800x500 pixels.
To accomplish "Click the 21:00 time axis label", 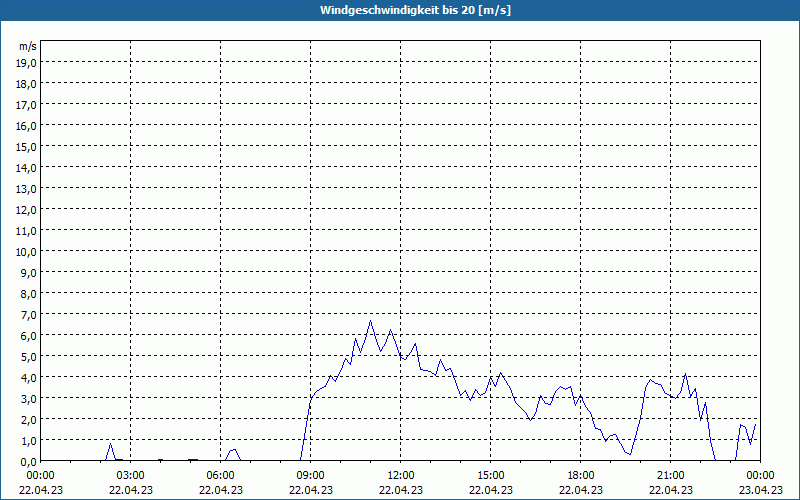I will tap(670, 476).
